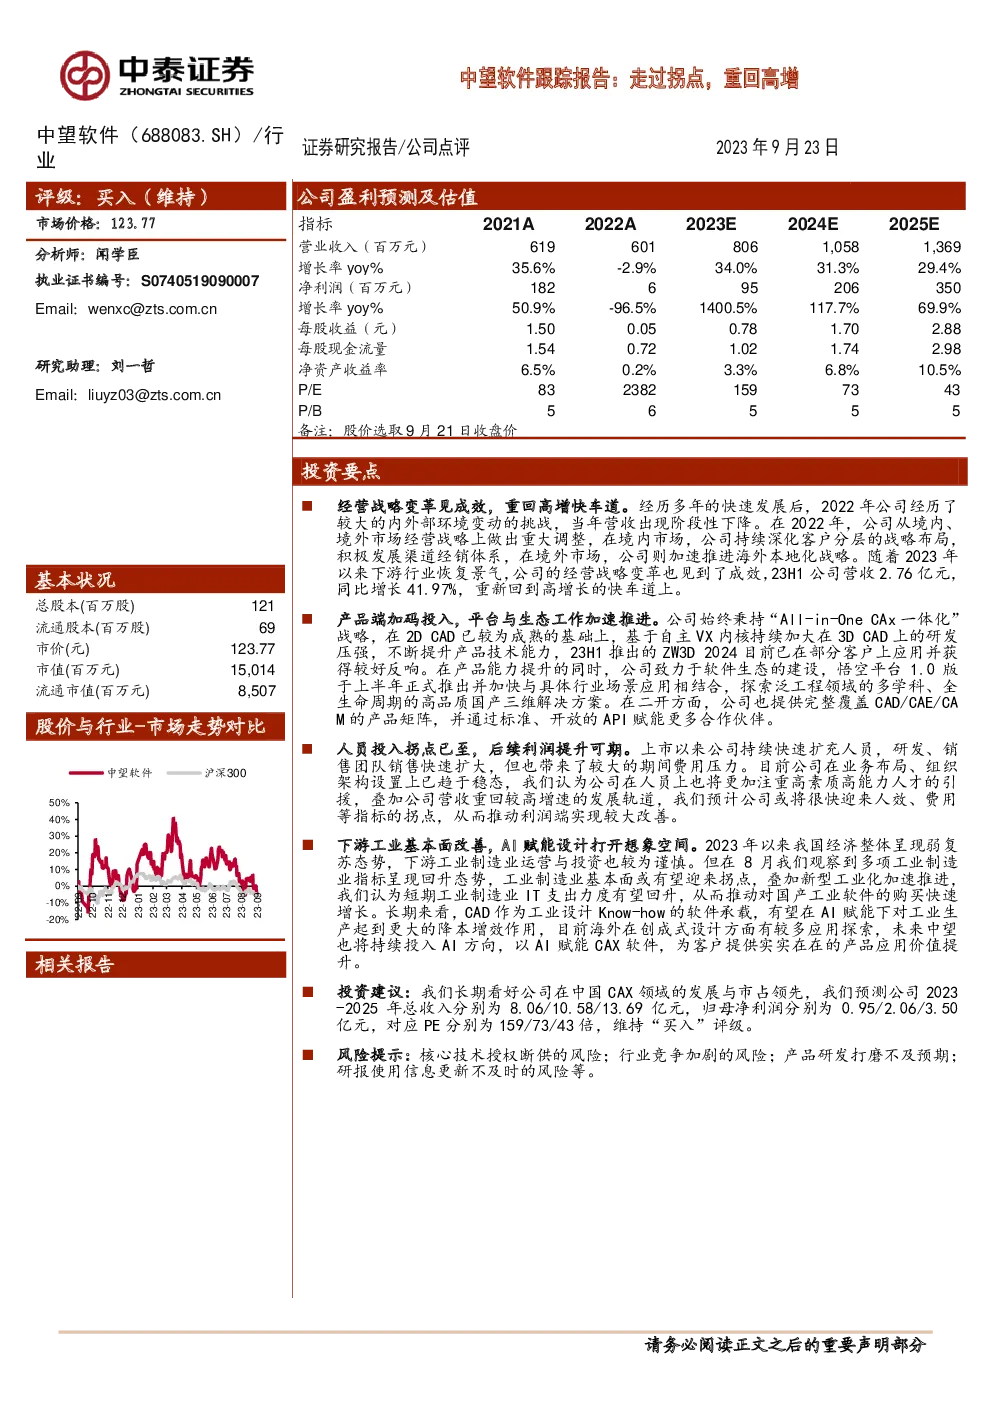Click email wenxc@zts.com.cn
Image resolution: width=992 pixels, height=1403 pixels.
click(x=152, y=309)
